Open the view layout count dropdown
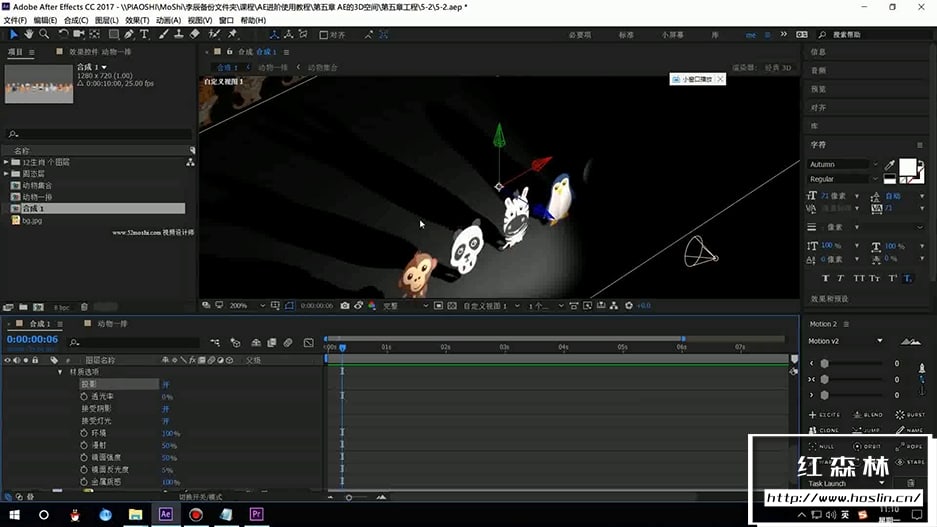Viewport: 937px width, 527px height. [561, 305]
